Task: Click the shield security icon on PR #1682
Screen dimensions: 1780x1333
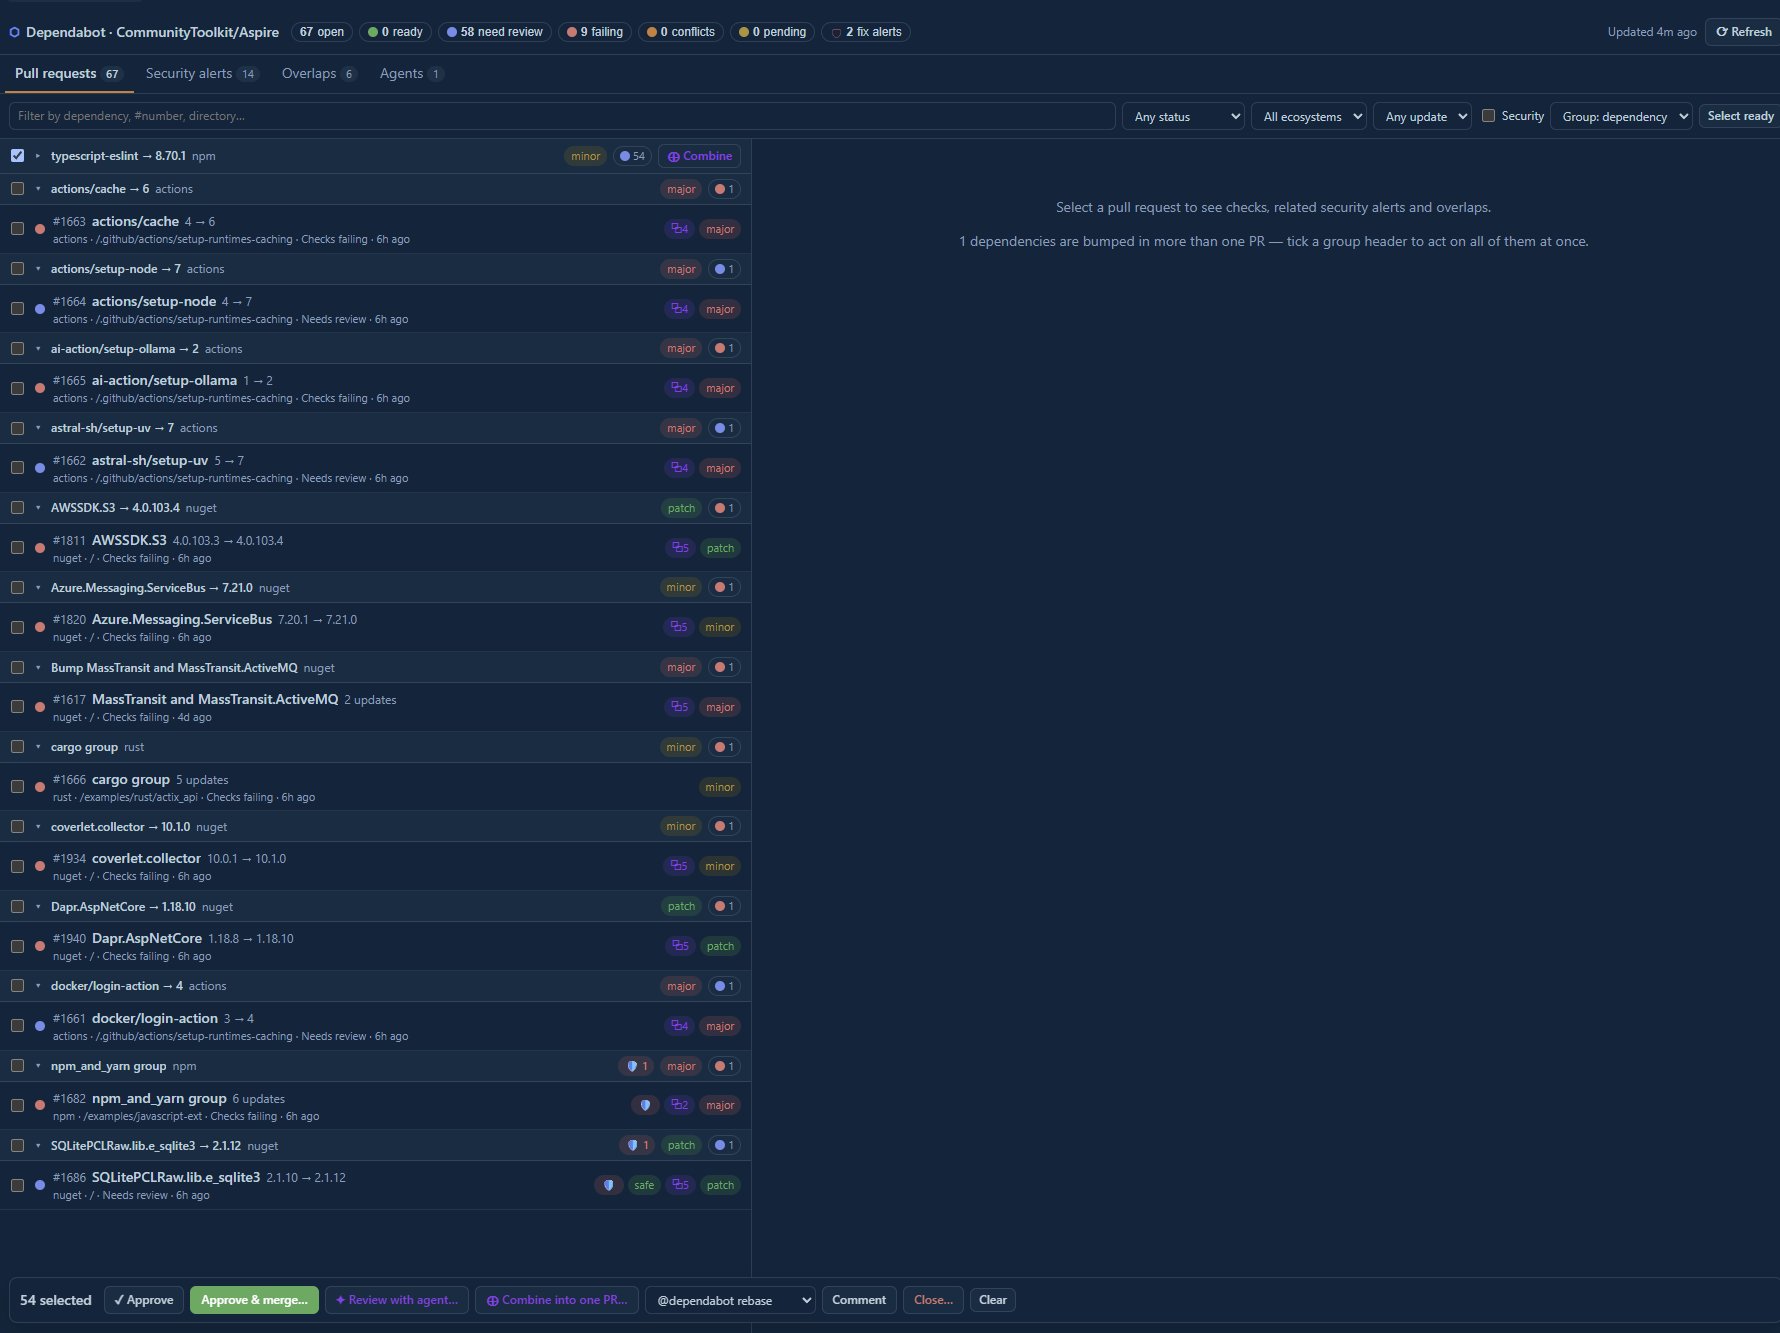Action: (646, 1105)
